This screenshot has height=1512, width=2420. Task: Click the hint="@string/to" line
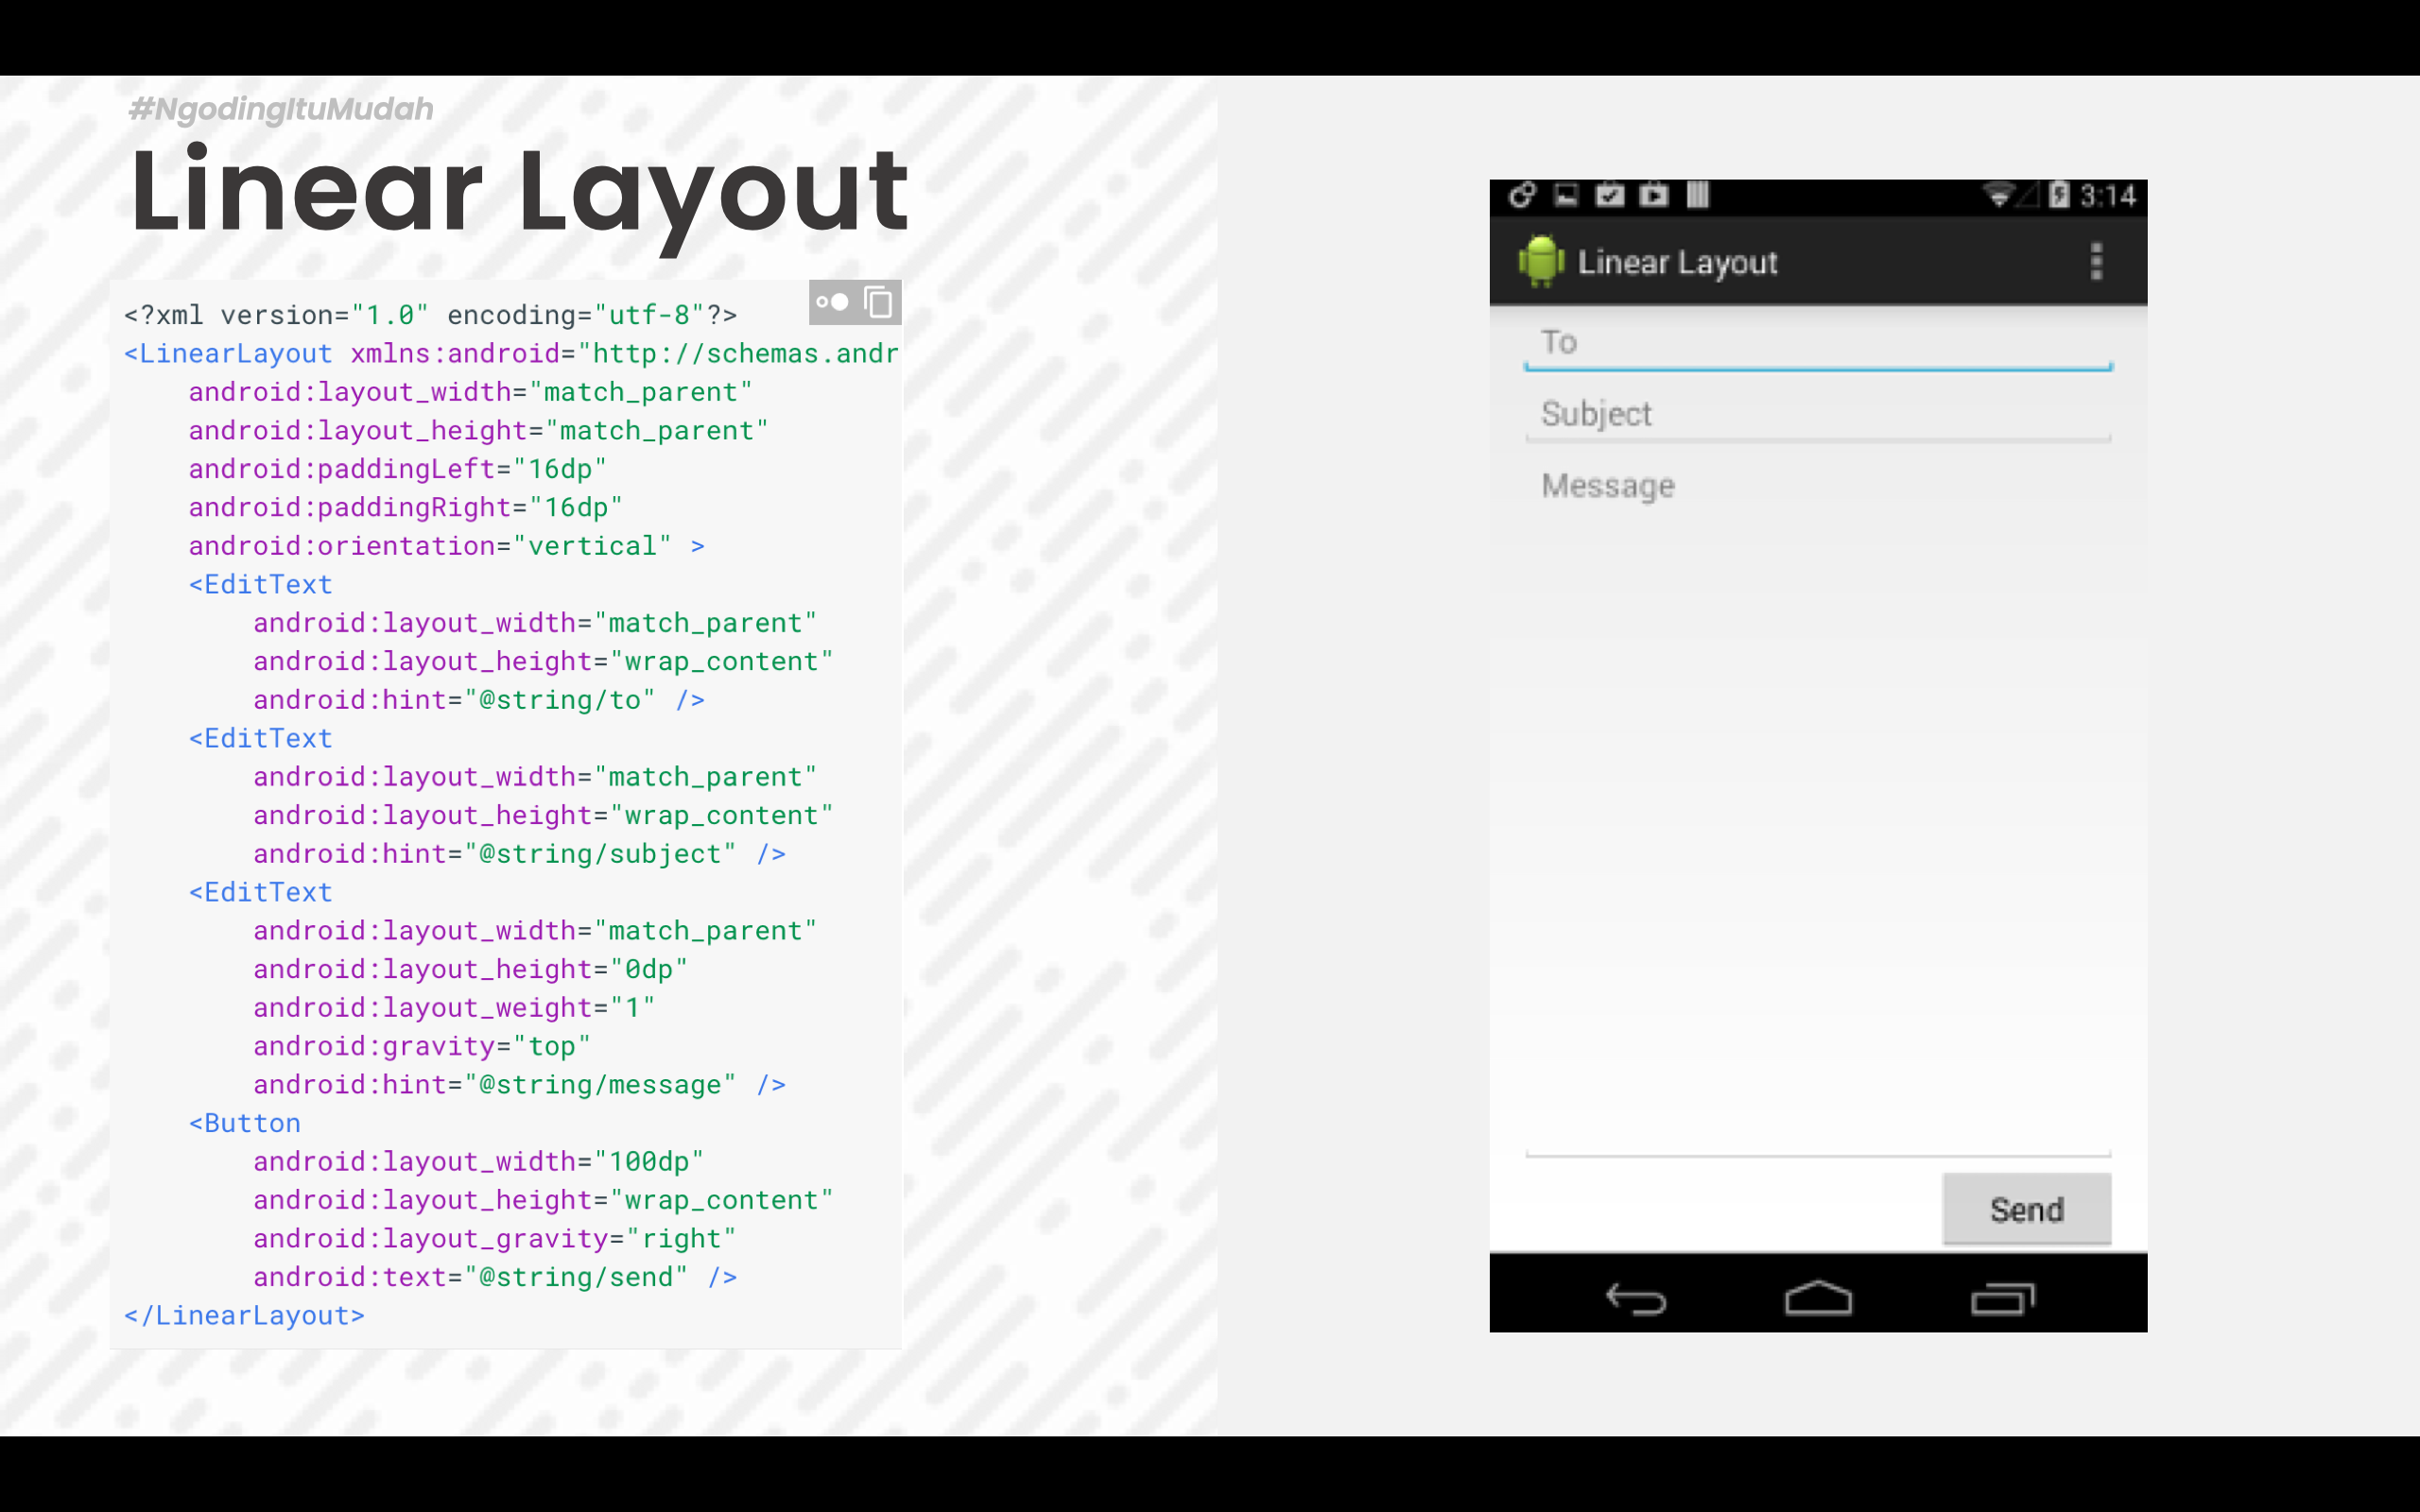(x=479, y=700)
